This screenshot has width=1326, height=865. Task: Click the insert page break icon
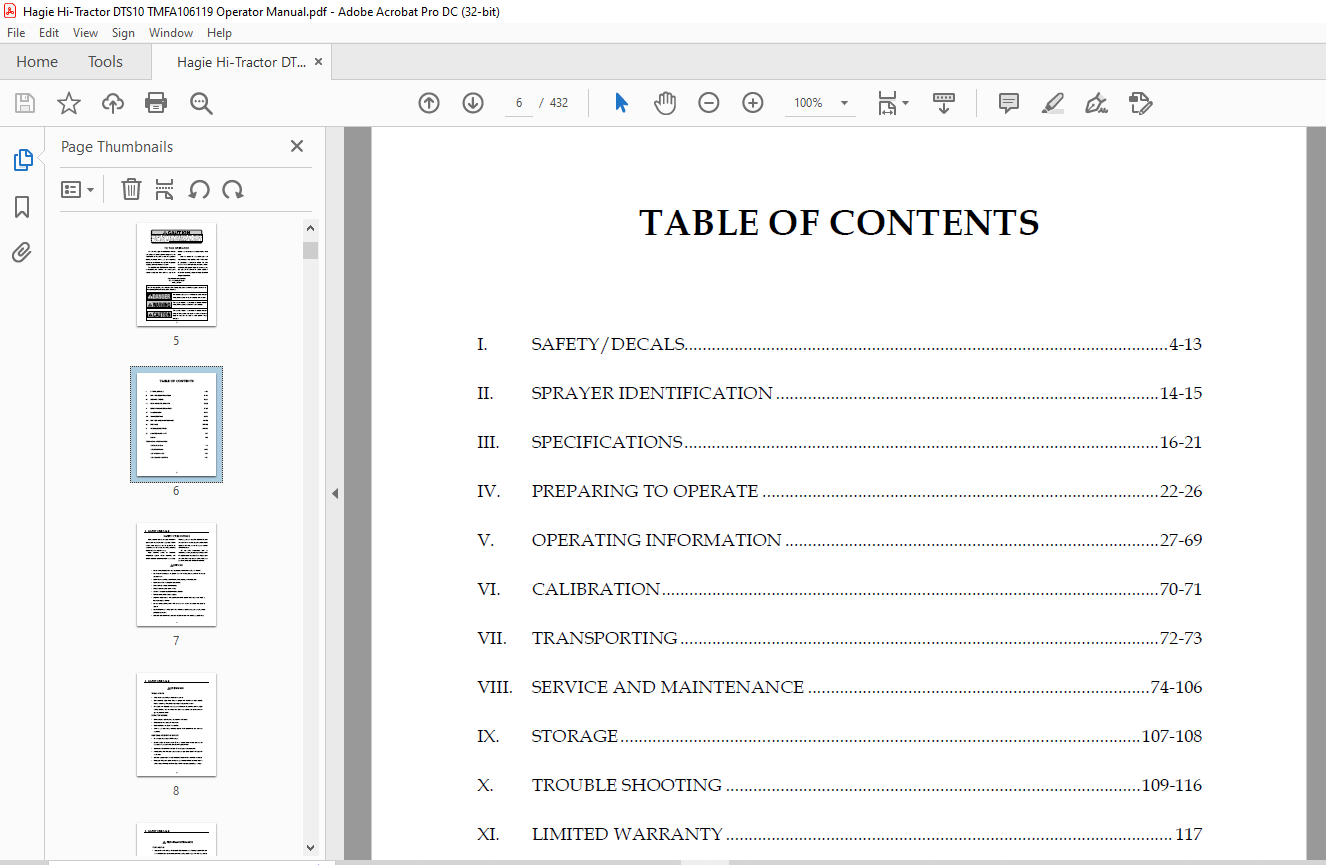(165, 189)
